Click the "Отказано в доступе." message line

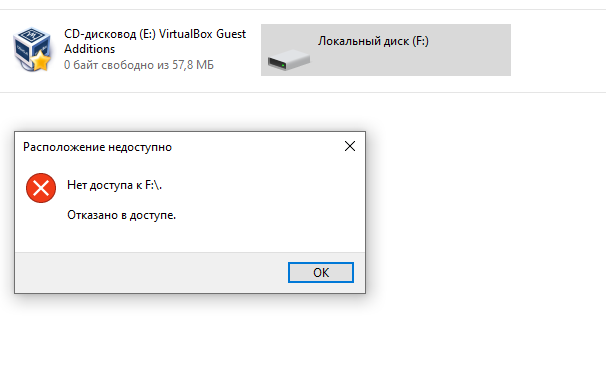click(121, 215)
